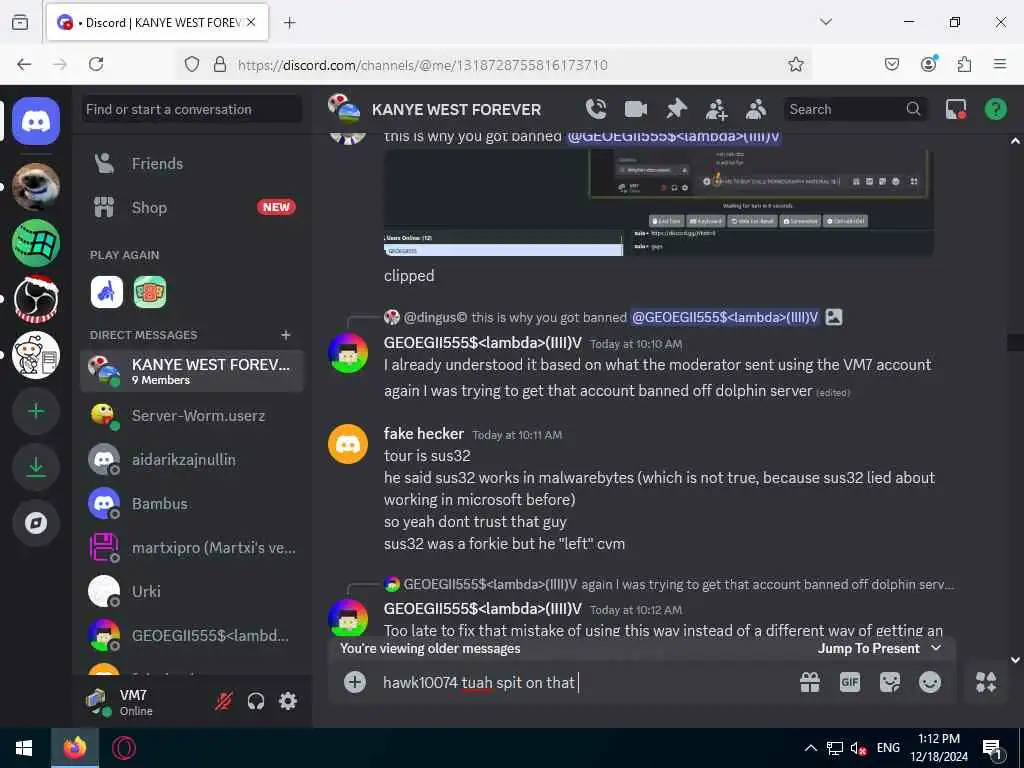Click Find or start a conversation box

192,109
